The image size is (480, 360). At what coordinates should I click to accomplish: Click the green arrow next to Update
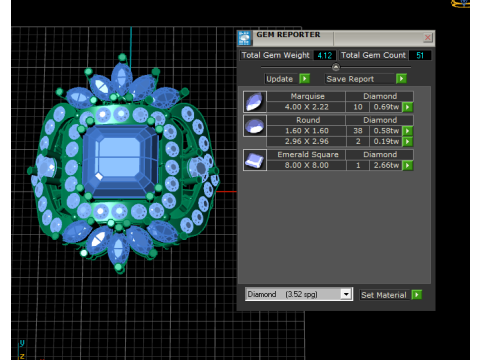(304, 79)
